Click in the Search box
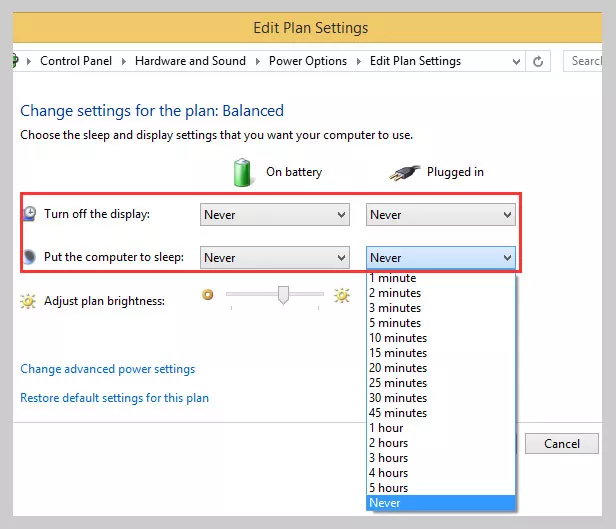Screen dimensions: 616x529 583,61
